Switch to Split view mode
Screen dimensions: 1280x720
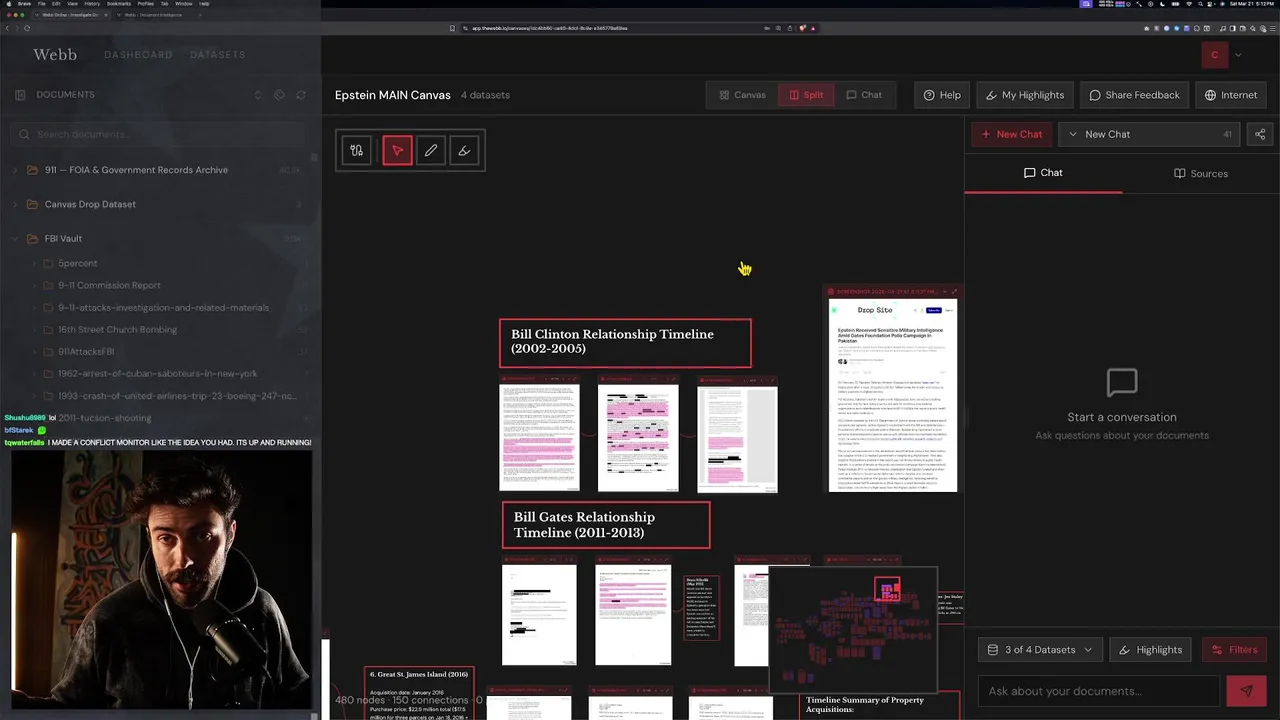tap(806, 95)
